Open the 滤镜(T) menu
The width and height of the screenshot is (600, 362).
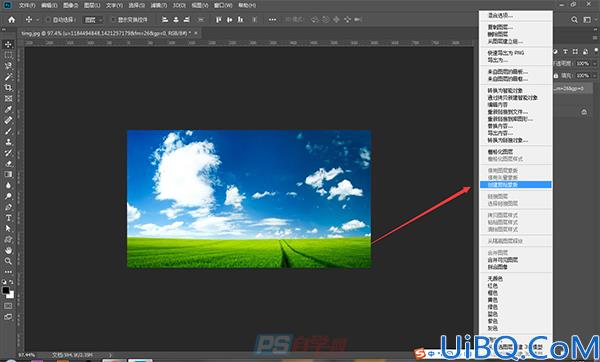click(x=158, y=5)
